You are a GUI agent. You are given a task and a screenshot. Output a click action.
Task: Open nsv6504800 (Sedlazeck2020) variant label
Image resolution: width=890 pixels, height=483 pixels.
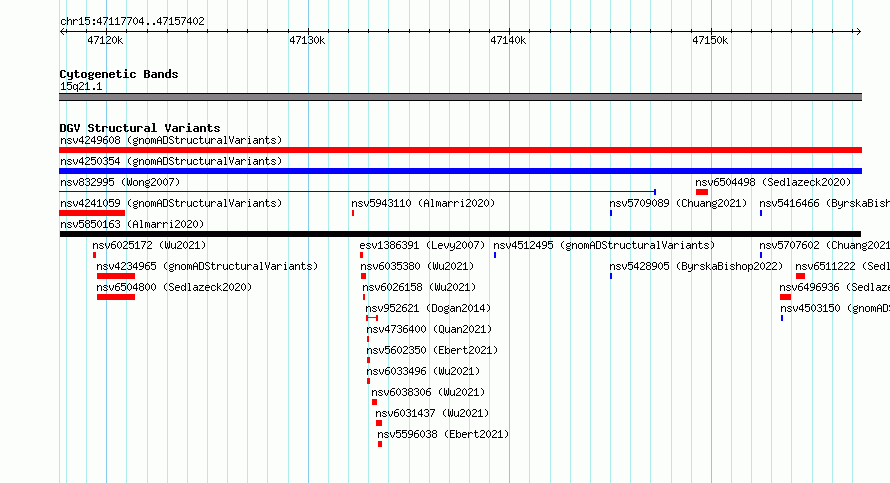(x=174, y=287)
